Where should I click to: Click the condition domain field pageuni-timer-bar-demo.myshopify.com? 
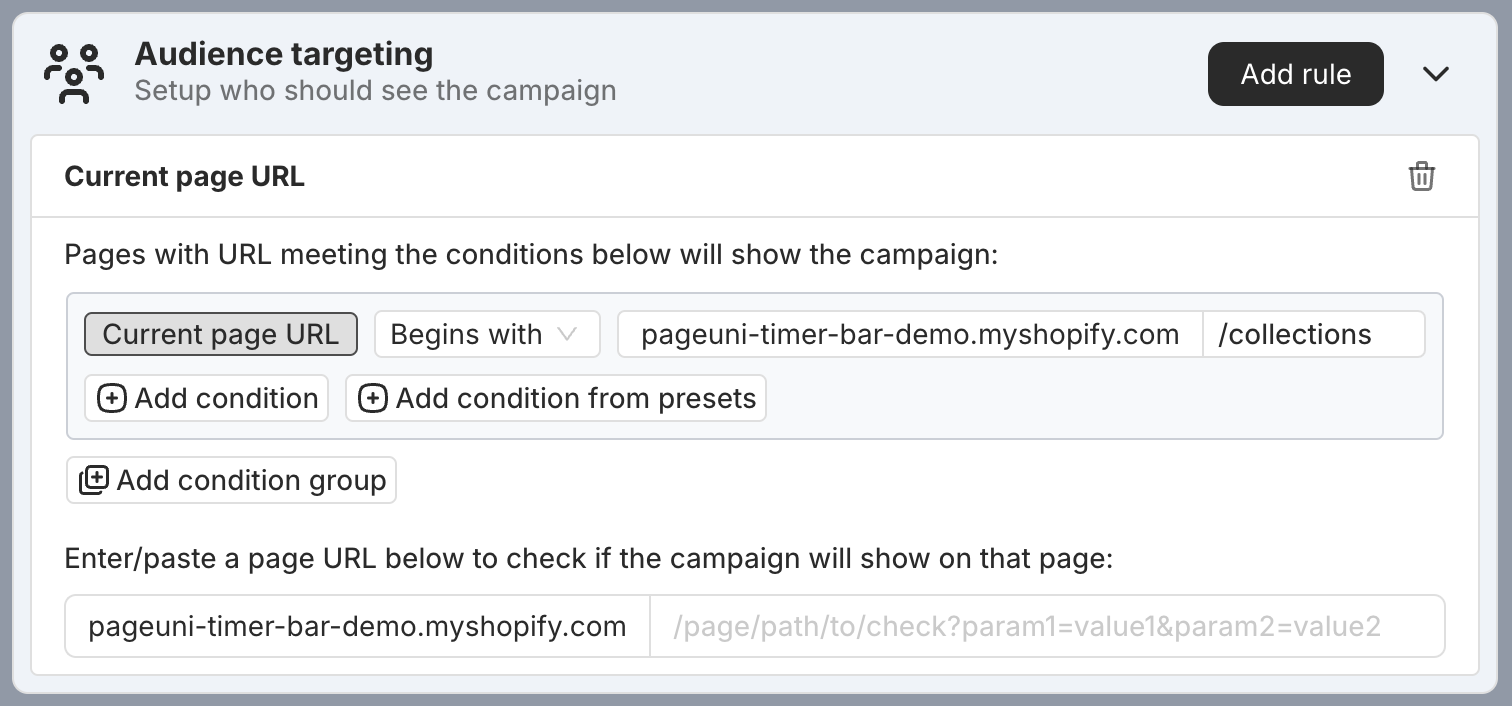[x=910, y=334]
